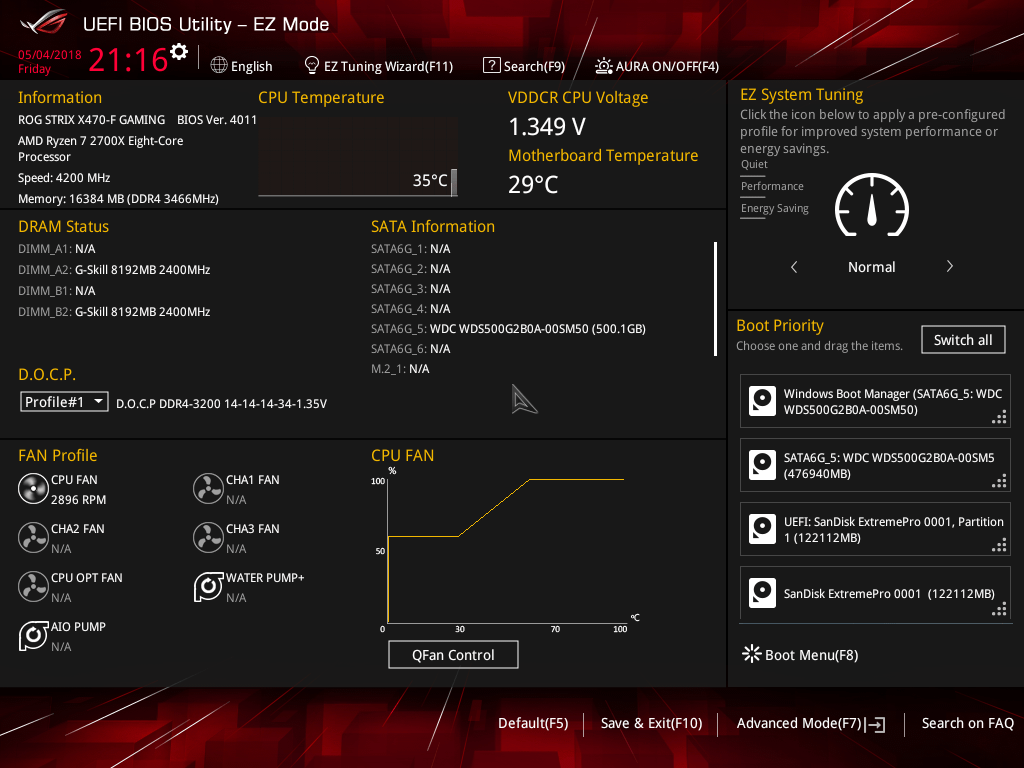Click the Windows Boot Manager drag handle
The height and width of the screenshot is (768, 1024).
[x=999, y=417]
